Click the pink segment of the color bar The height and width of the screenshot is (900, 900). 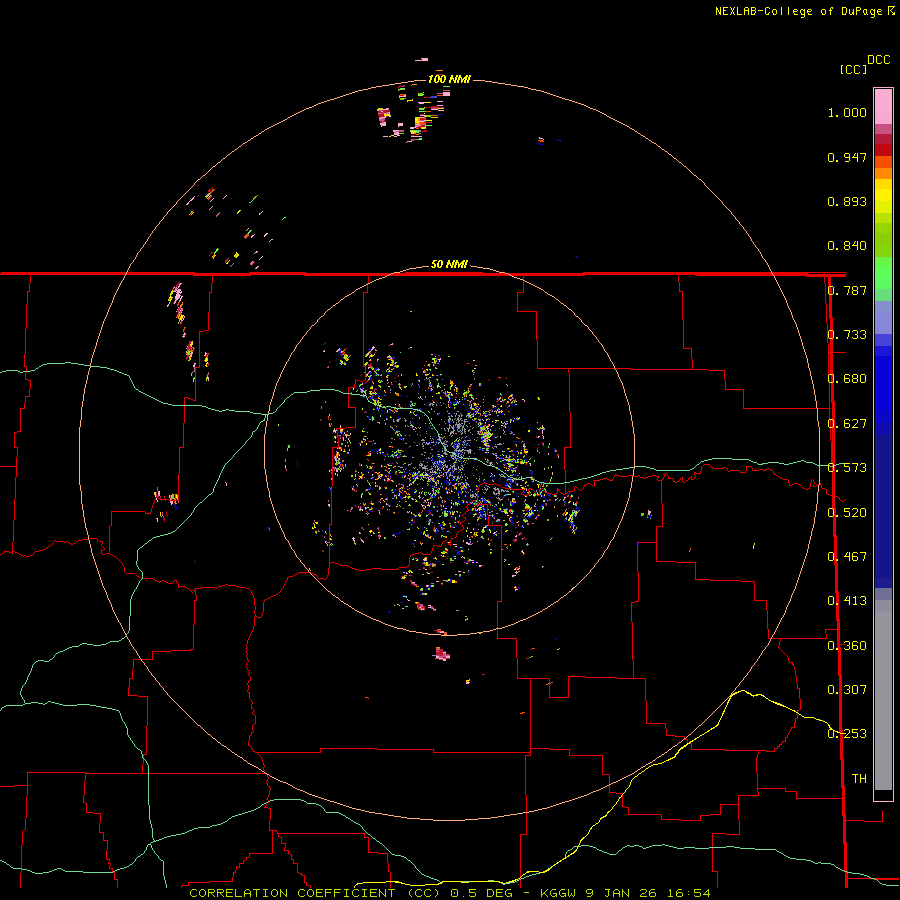(883, 107)
